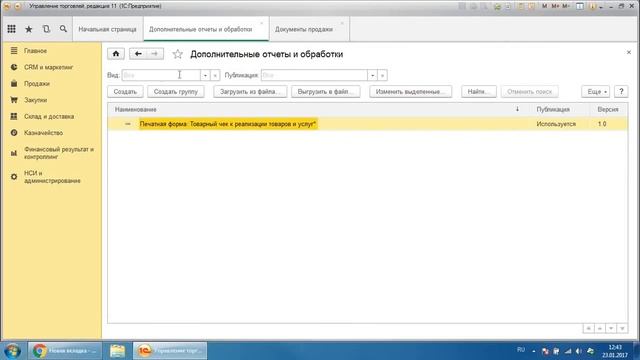The width and height of the screenshot is (640, 360).
Task: Click the Публикация filter input field
Action: (x=314, y=75)
